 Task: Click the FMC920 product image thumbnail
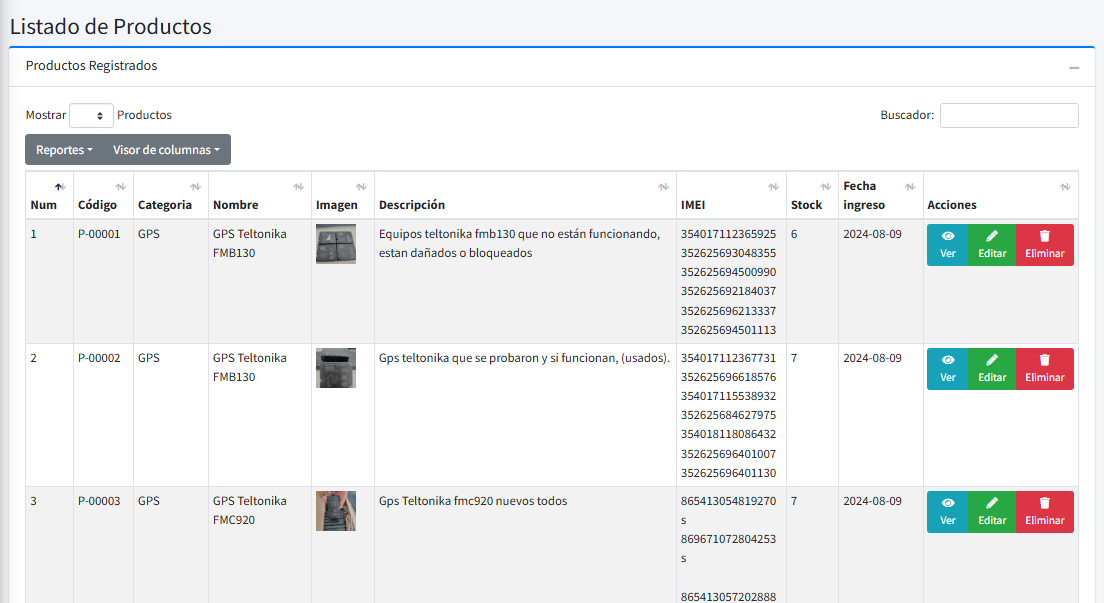(x=335, y=511)
